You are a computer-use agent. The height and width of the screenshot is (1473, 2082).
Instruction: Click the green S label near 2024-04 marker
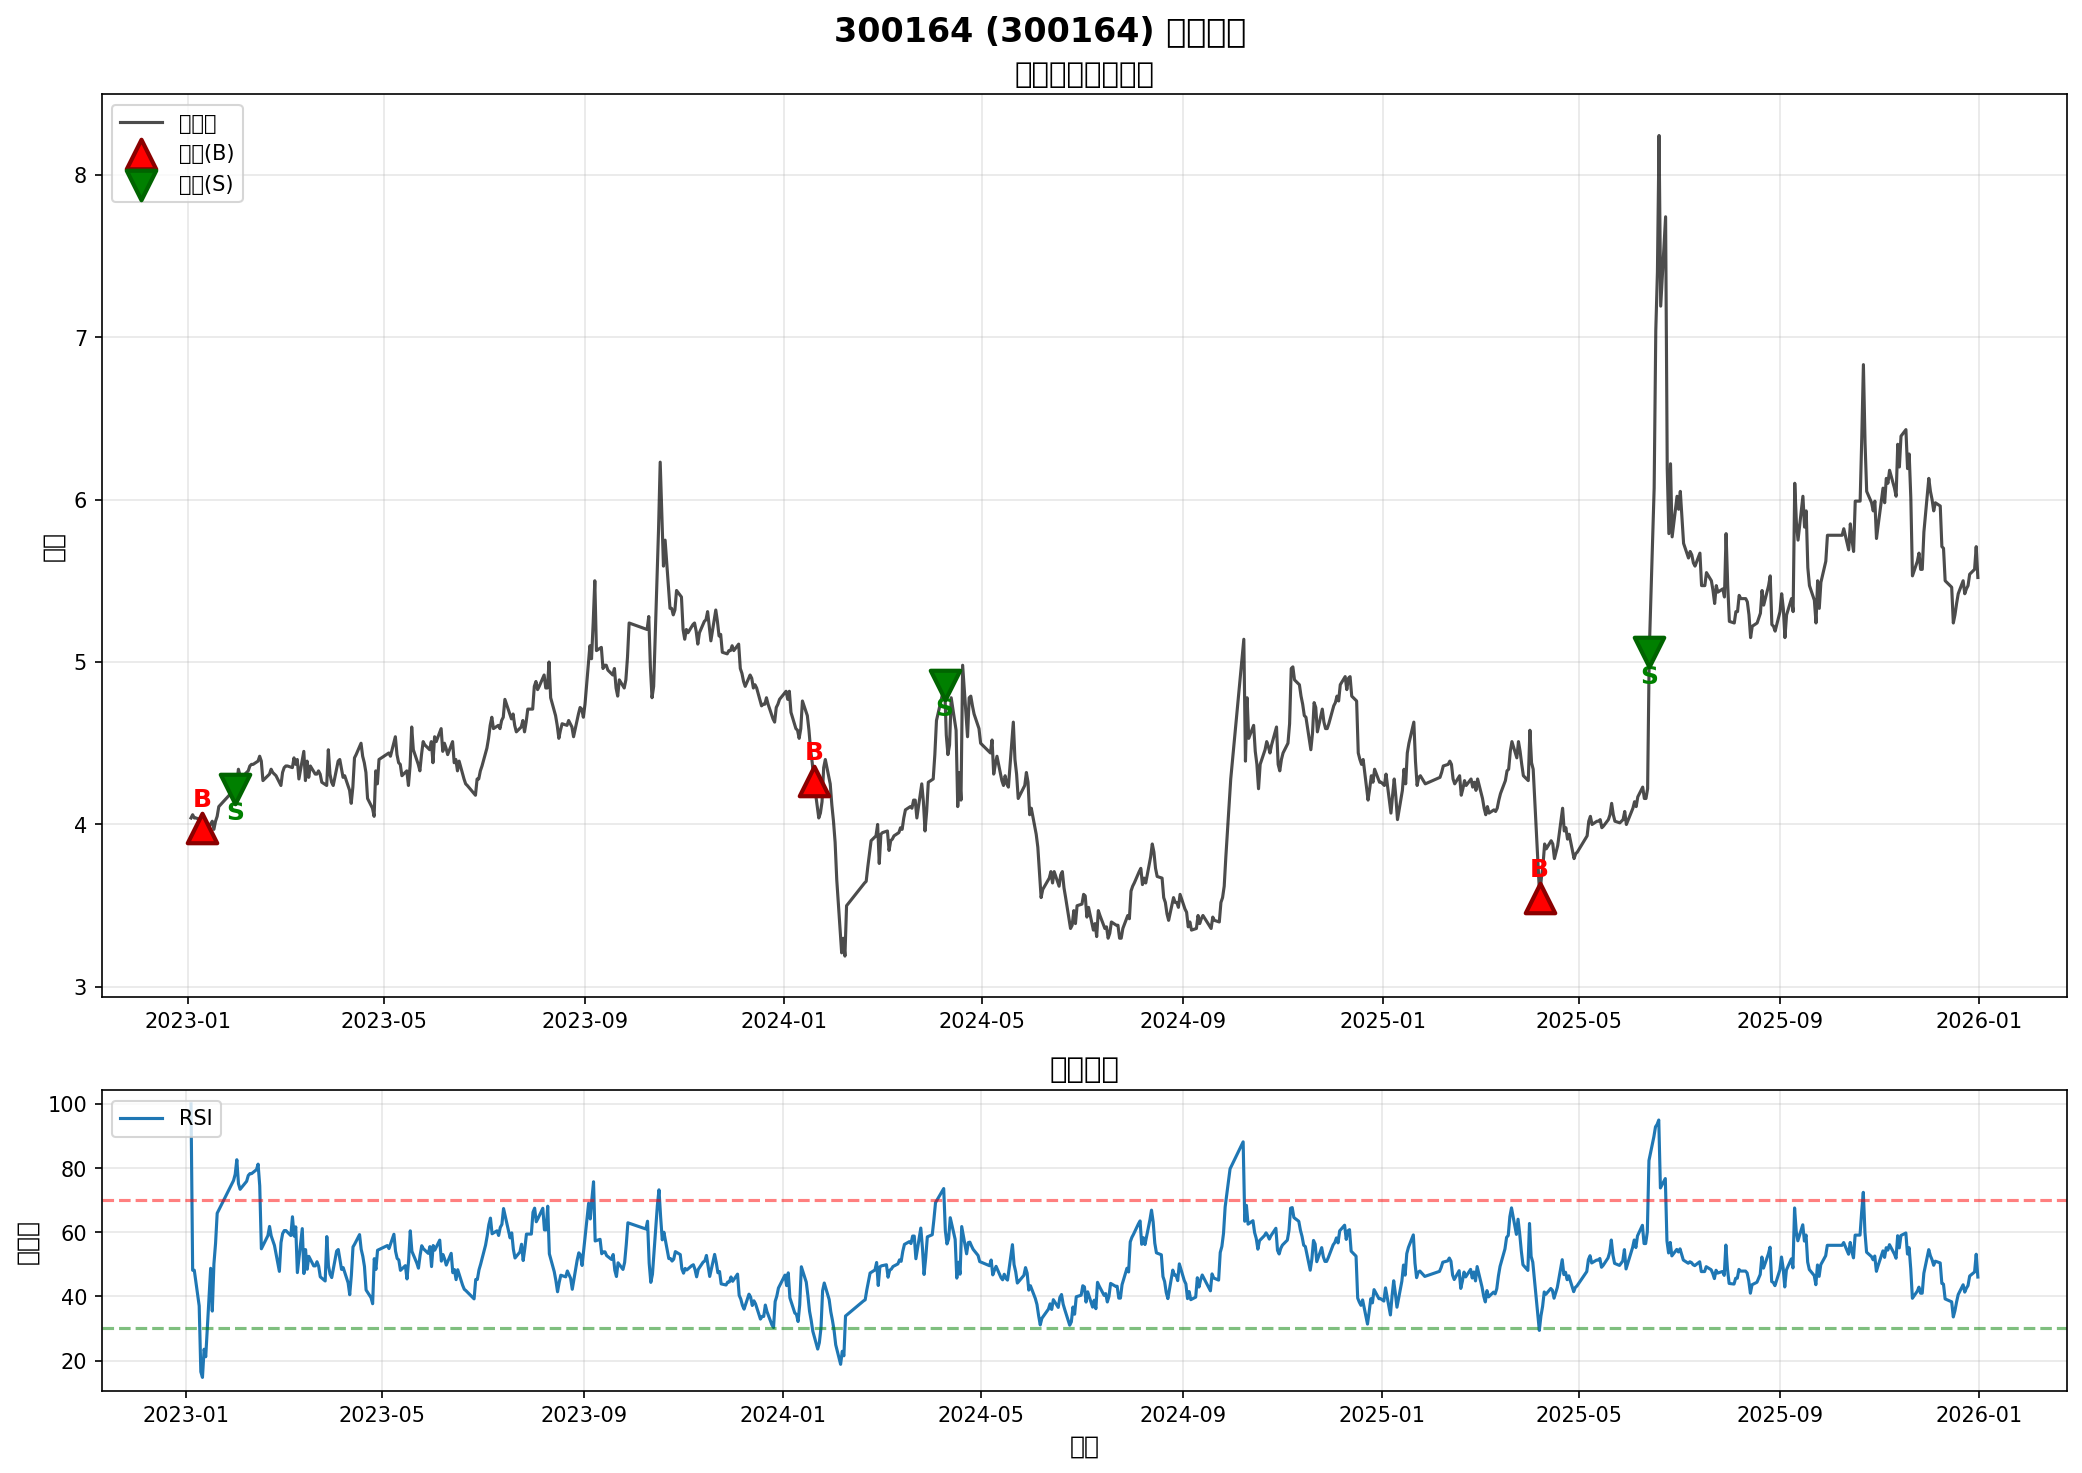[944, 709]
